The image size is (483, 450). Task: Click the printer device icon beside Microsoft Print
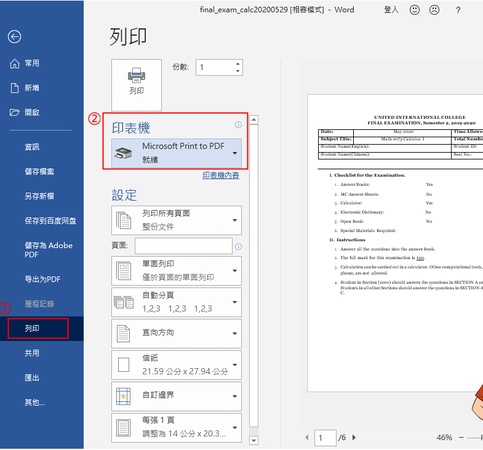click(x=123, y=153)
